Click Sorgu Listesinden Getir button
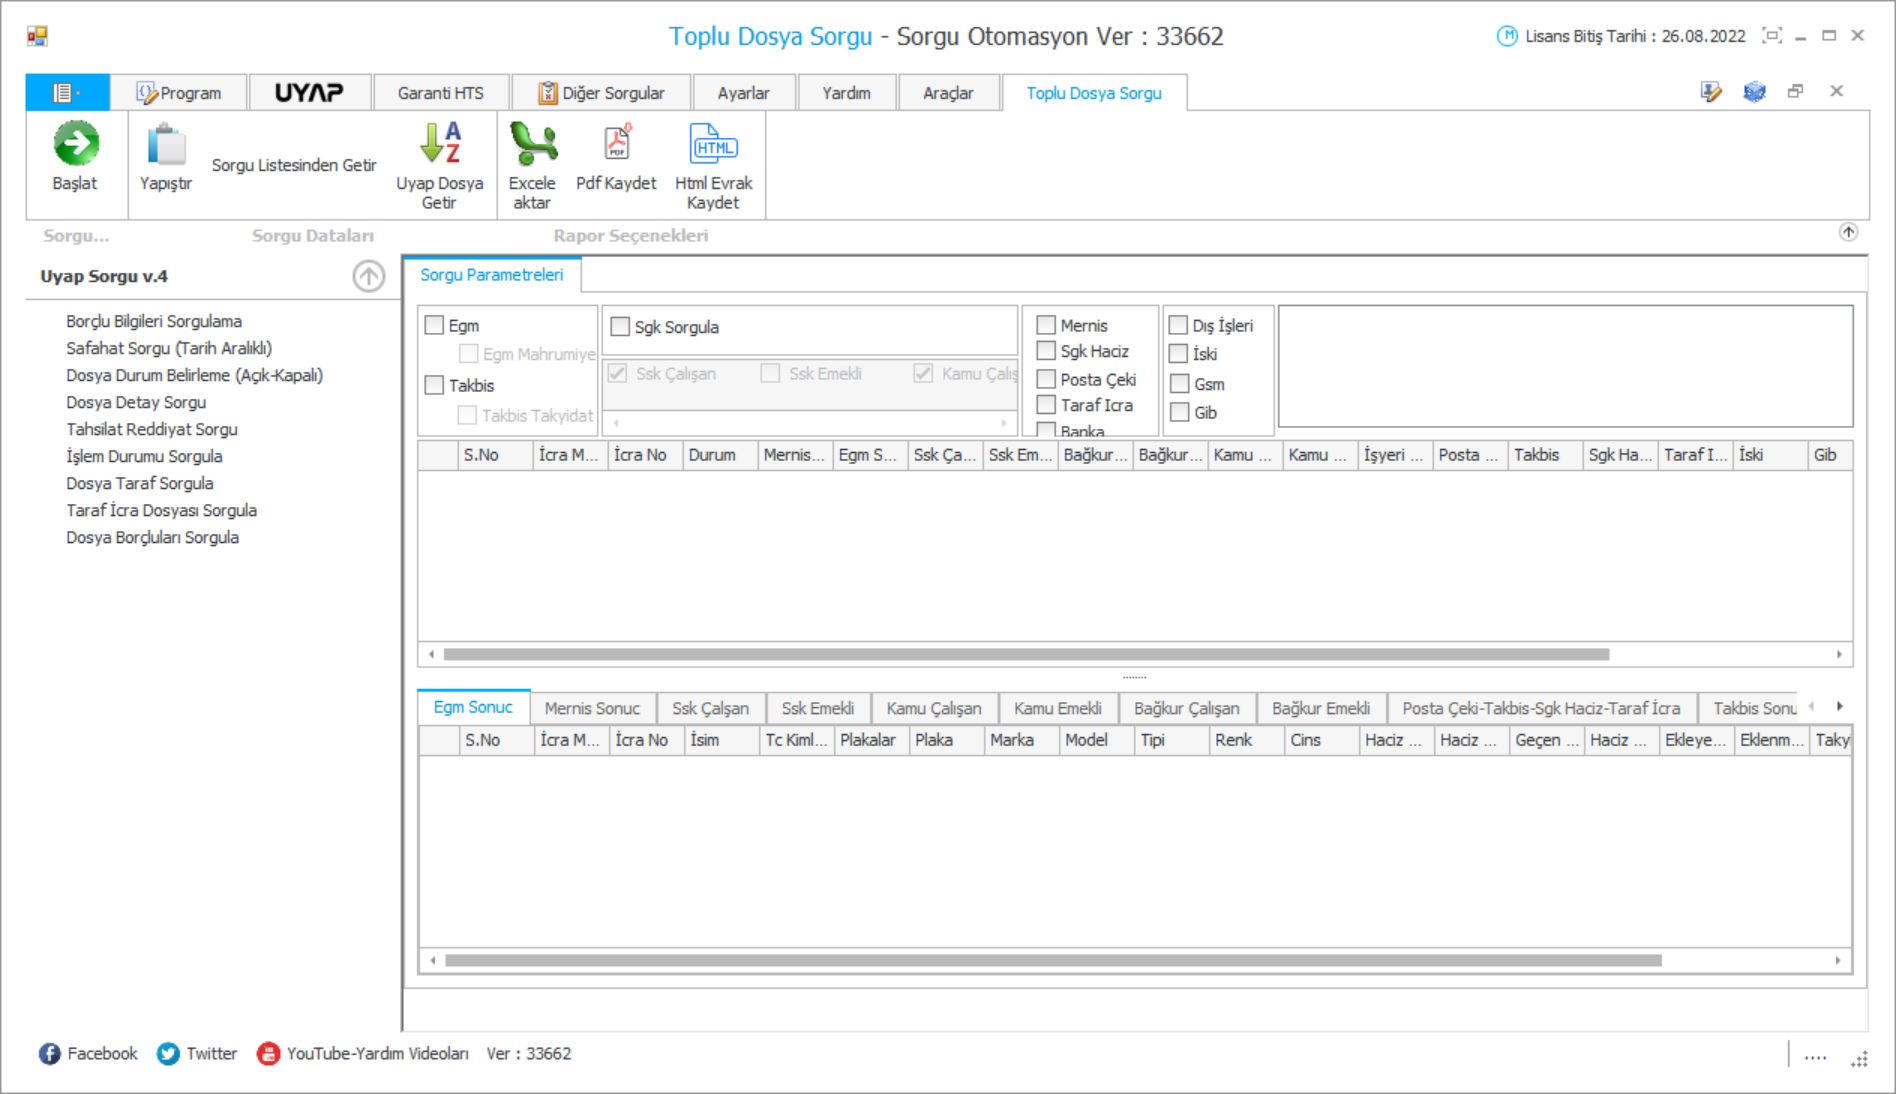This screenshot has height=1094, width=1896. point(294,165)
